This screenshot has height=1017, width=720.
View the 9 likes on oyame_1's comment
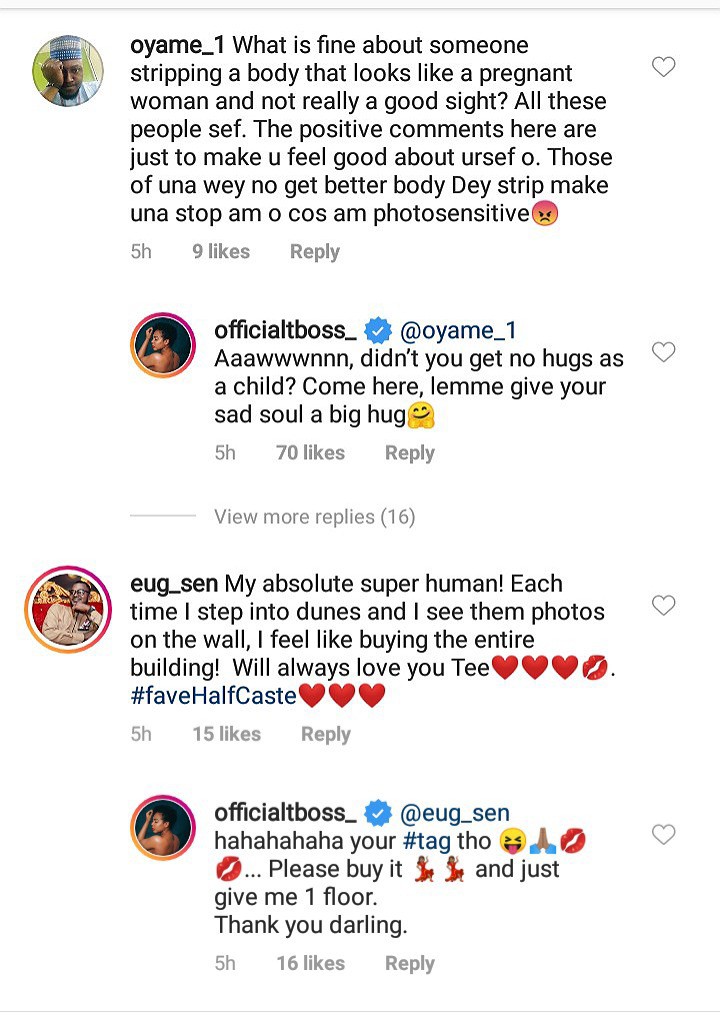coord(221,252)
